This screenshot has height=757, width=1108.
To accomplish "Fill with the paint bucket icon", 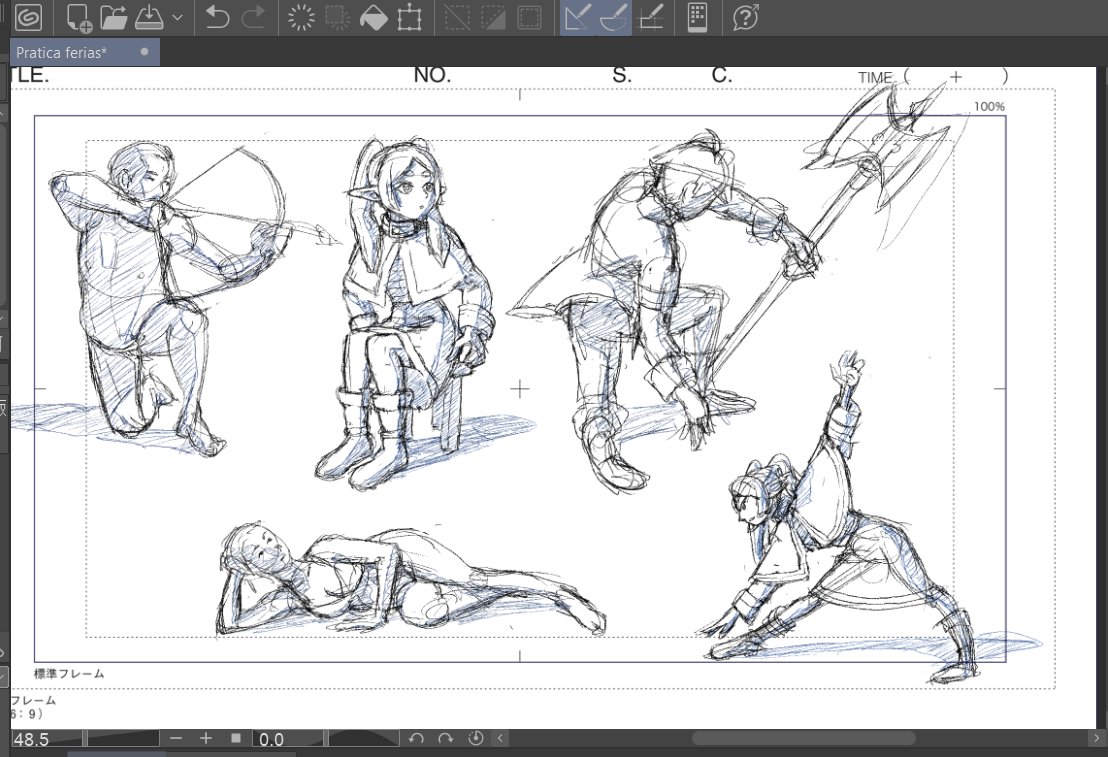I will [x=373, y=17].
